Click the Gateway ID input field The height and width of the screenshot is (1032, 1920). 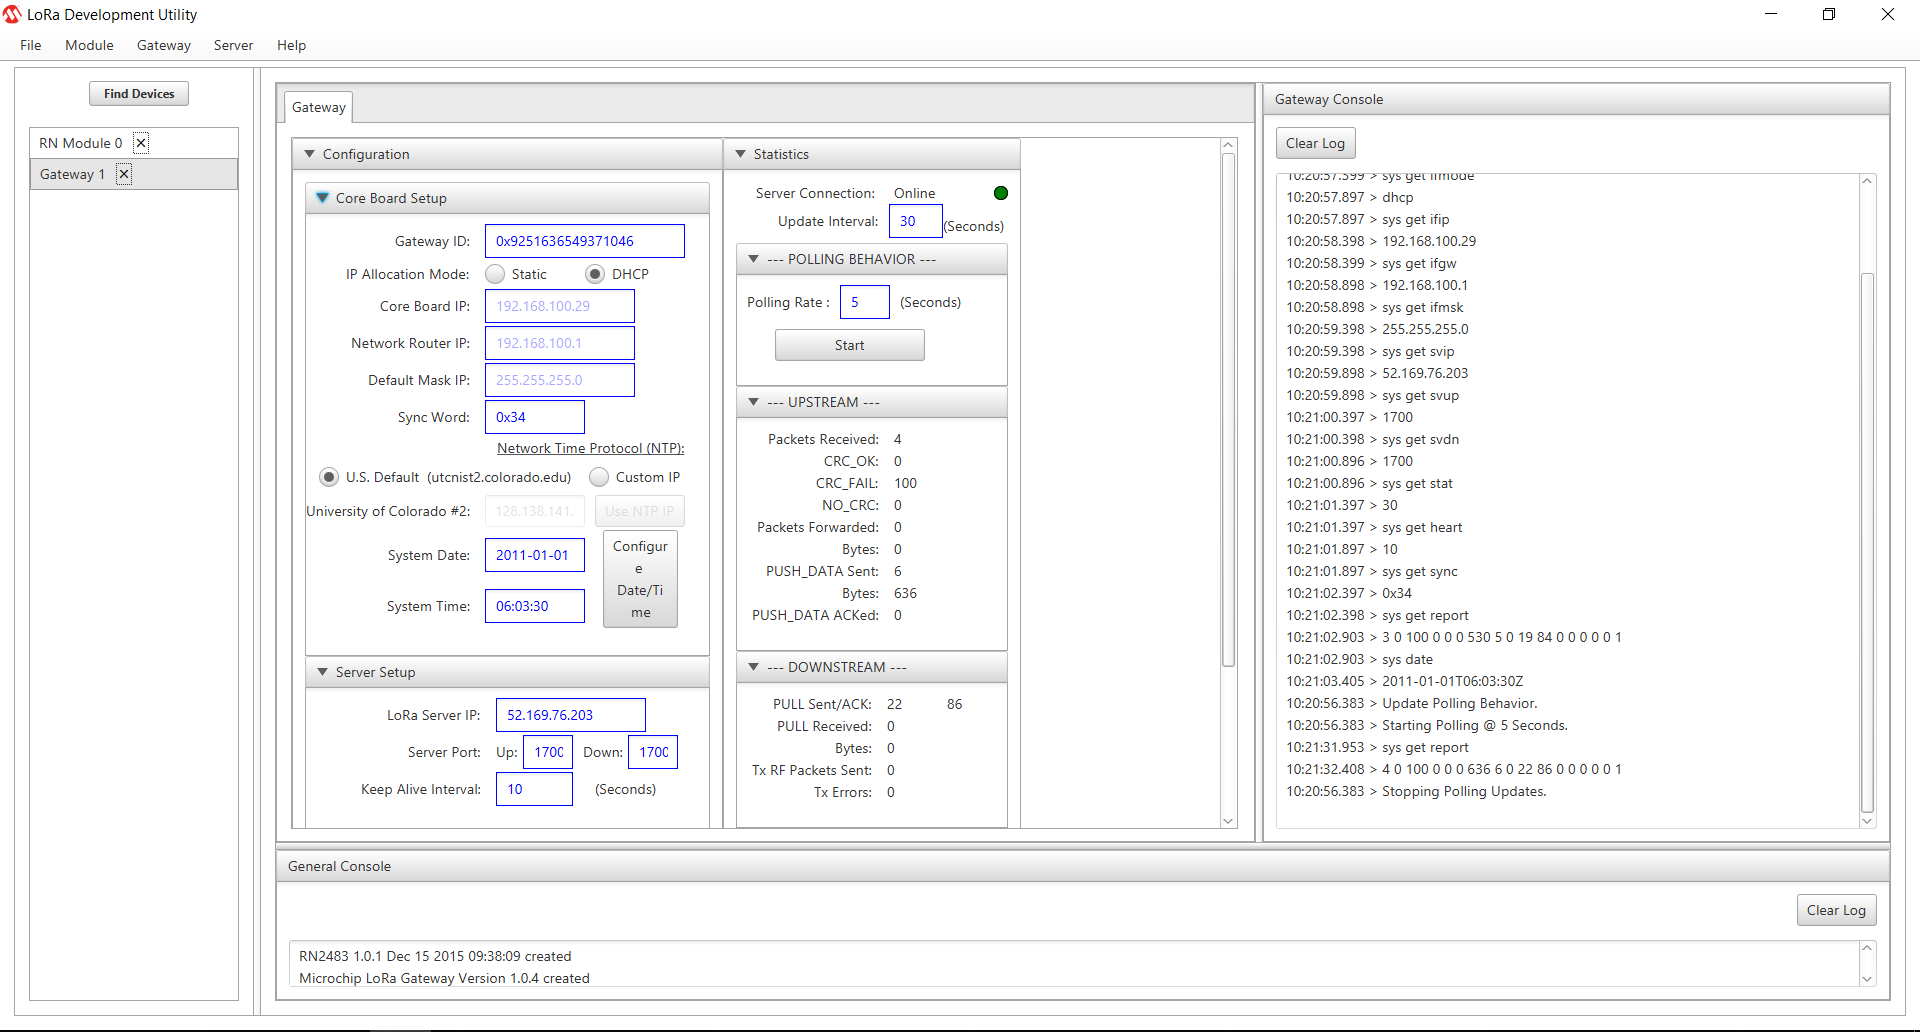[x=584, y=241]
